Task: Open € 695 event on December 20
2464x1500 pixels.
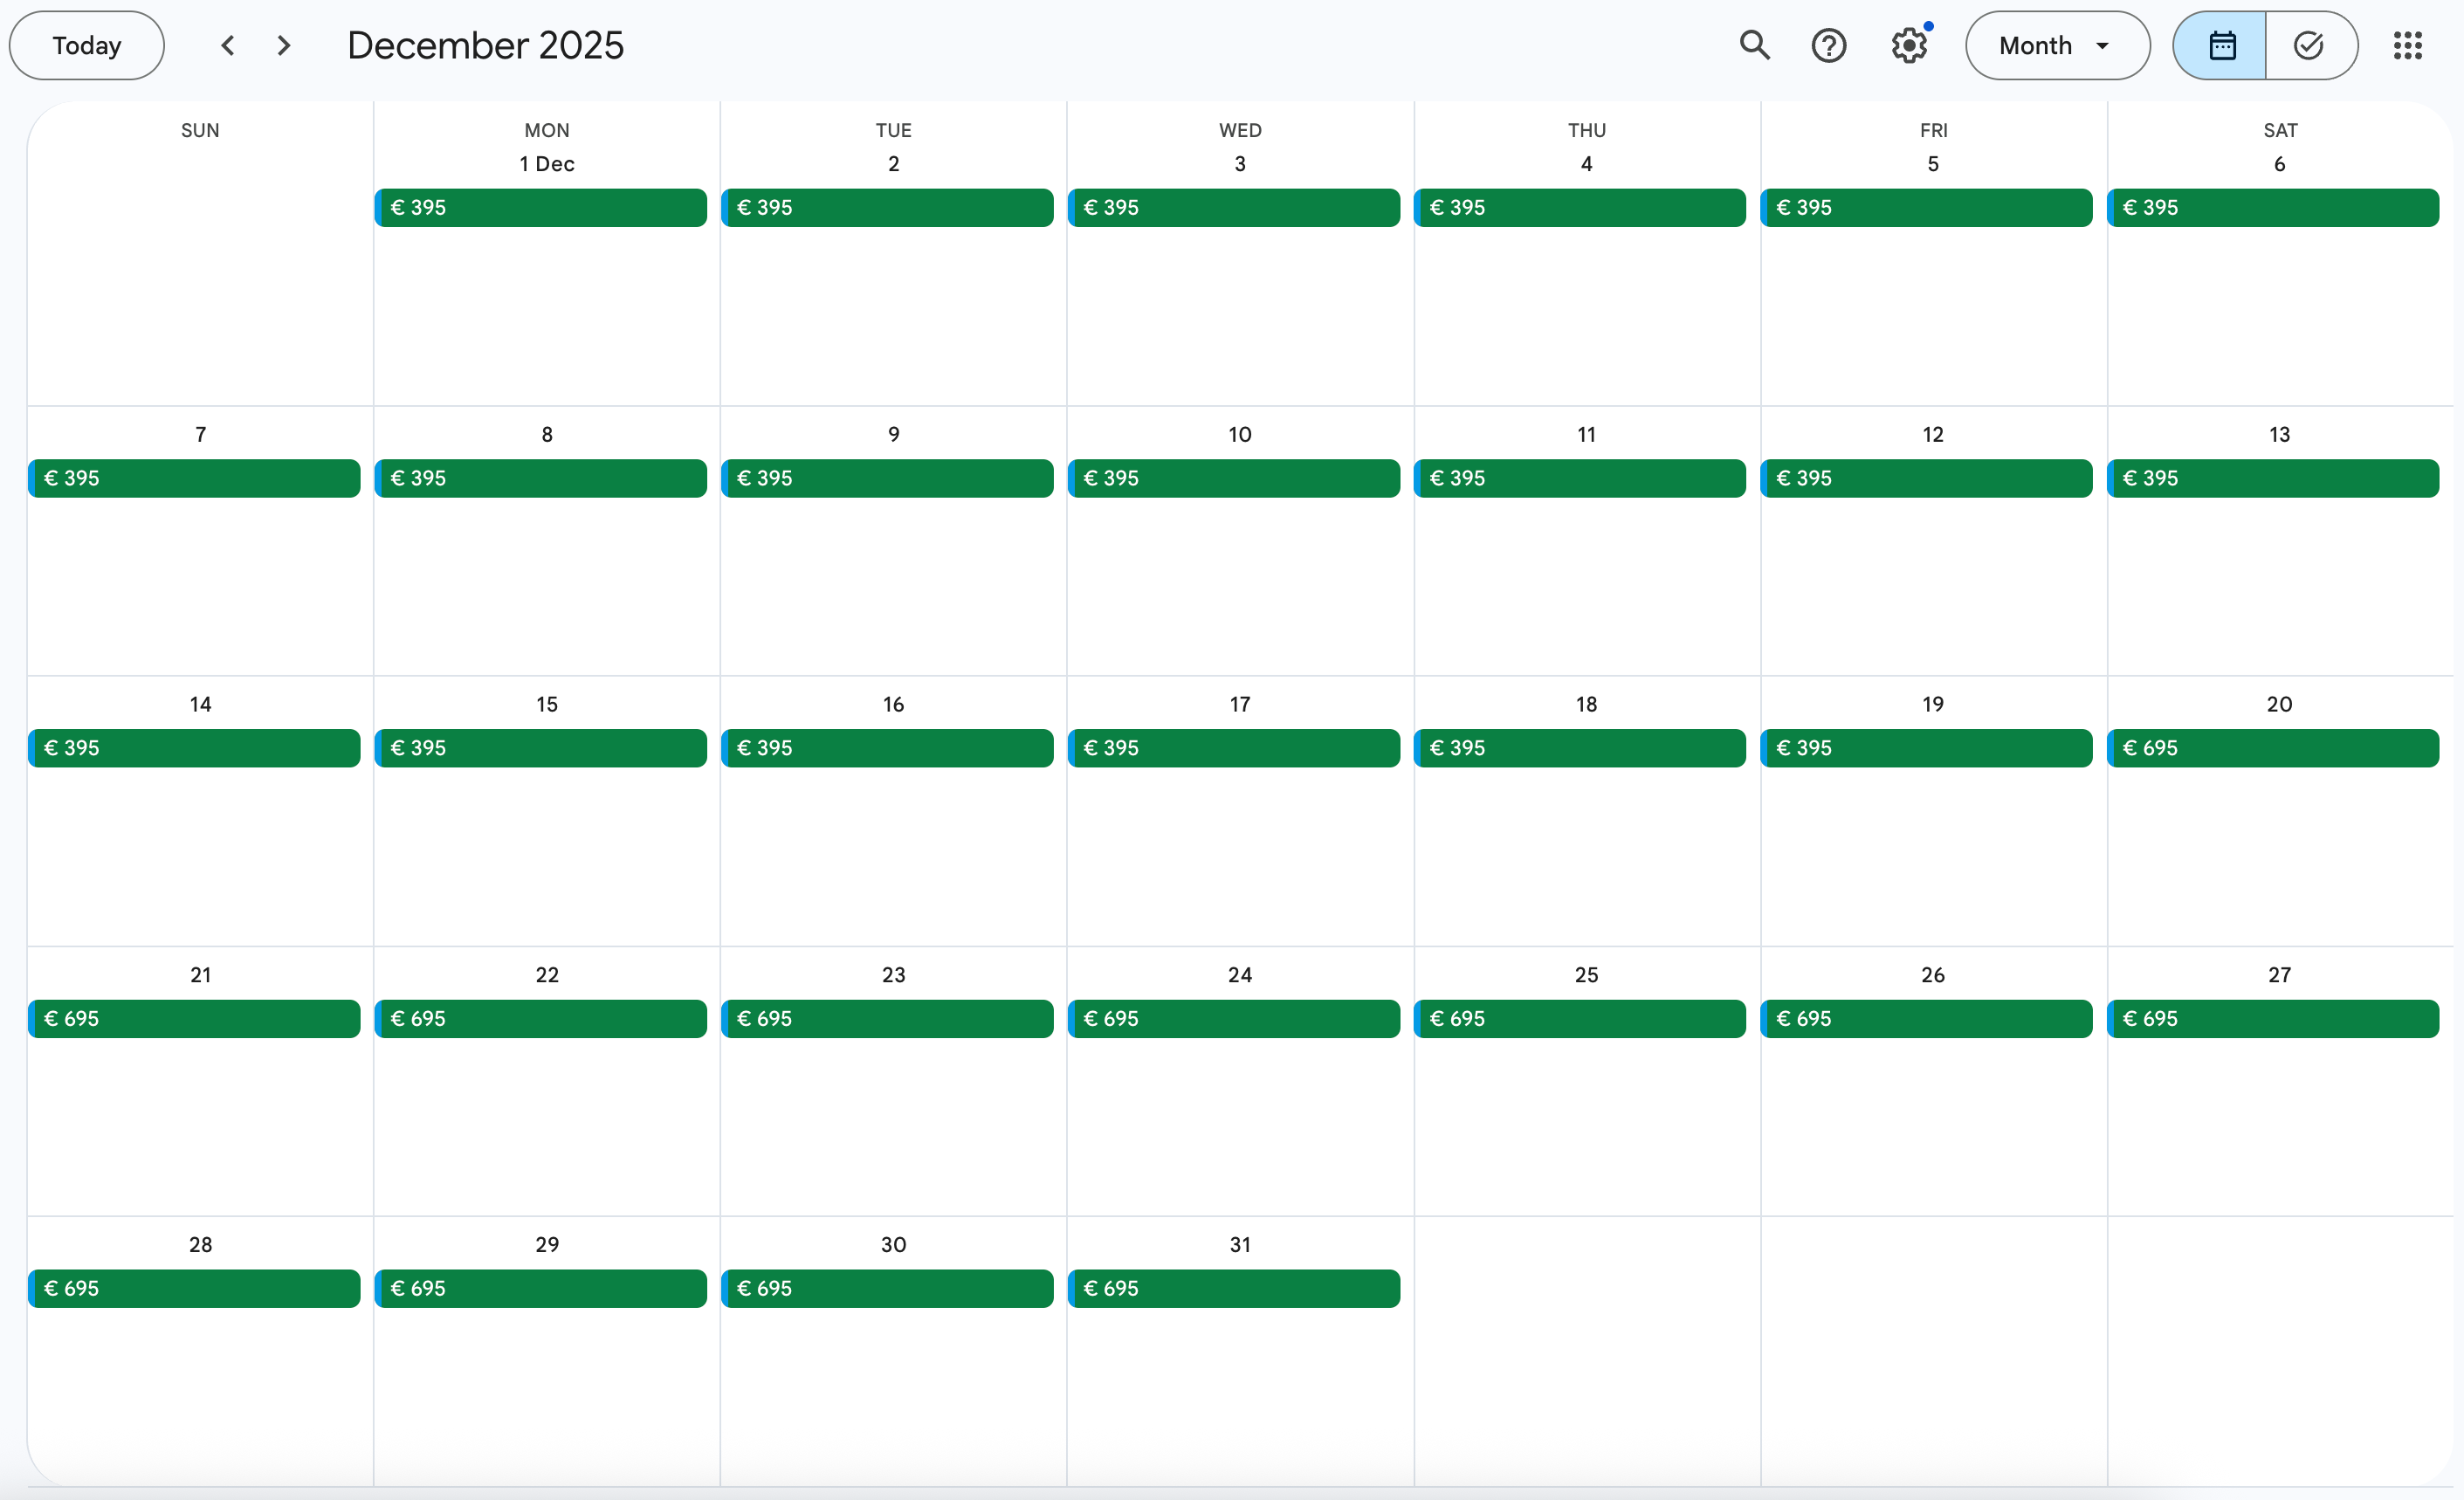Action: [2273, 748]
